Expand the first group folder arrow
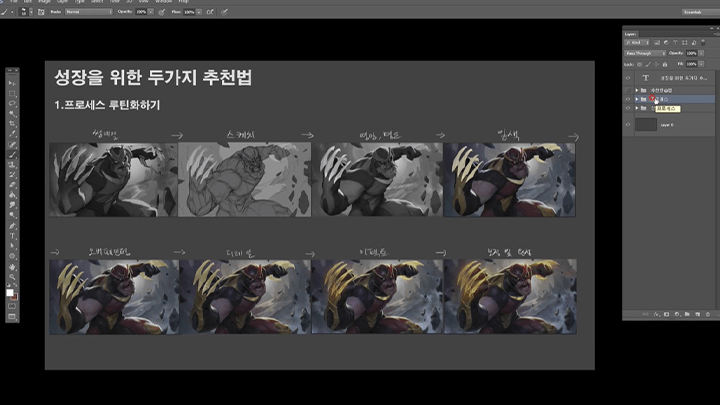Screen dimensions: 720x405 pos(637,90)
